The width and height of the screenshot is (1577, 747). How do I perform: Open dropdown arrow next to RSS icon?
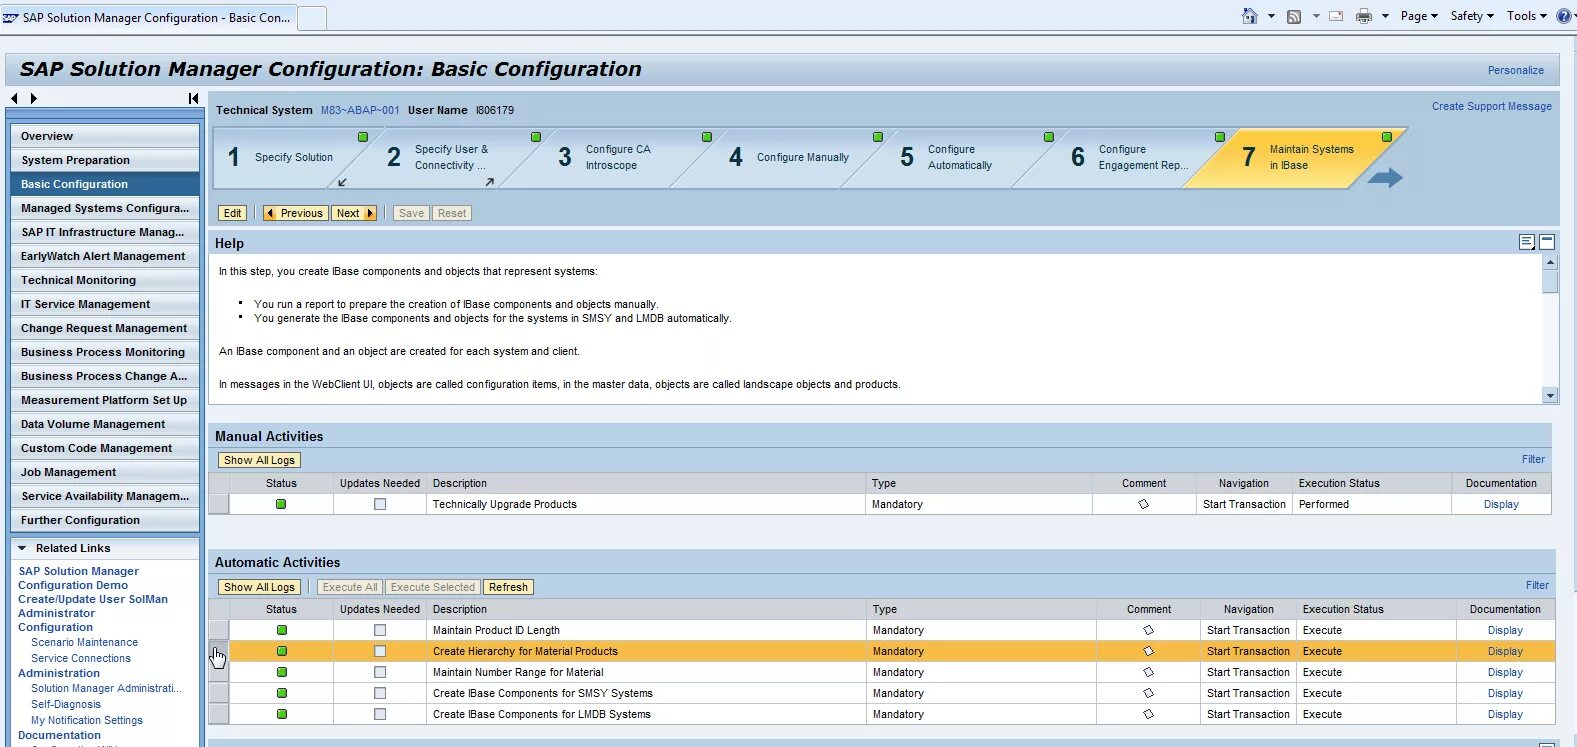click(x=1316, y=16)
